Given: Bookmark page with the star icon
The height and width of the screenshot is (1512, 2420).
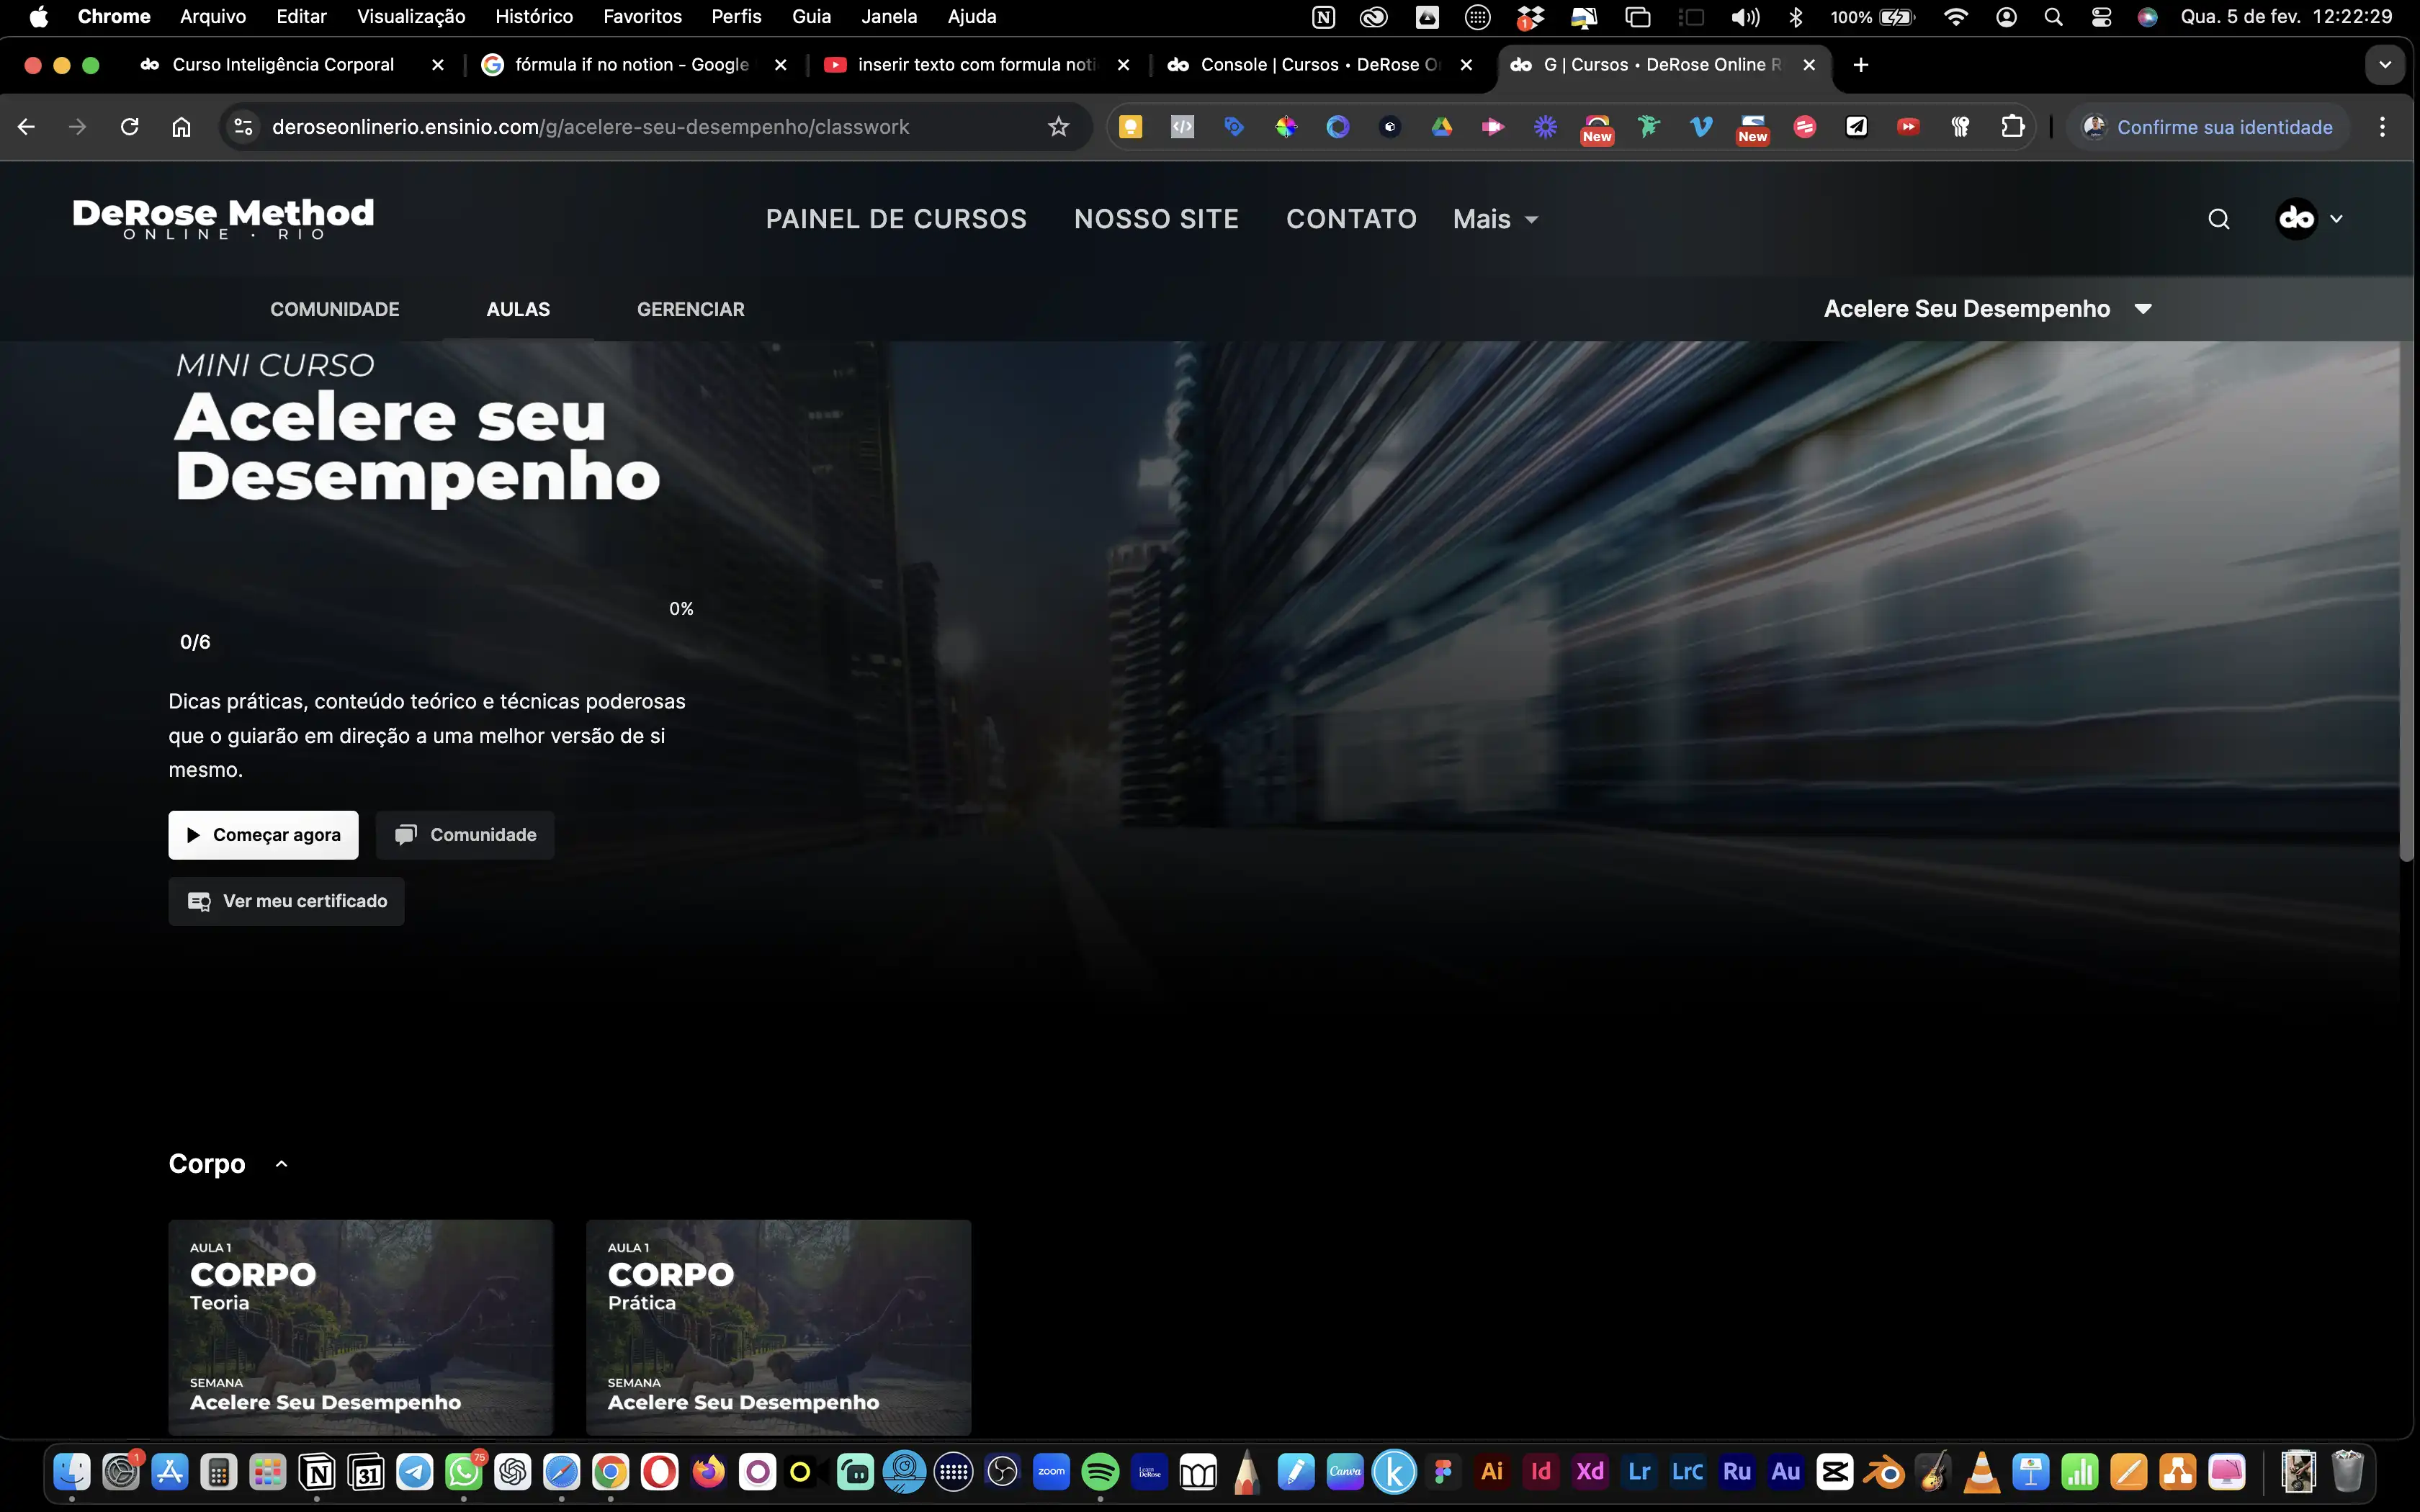Looking at the screenshot, I should coord(1058,127).
